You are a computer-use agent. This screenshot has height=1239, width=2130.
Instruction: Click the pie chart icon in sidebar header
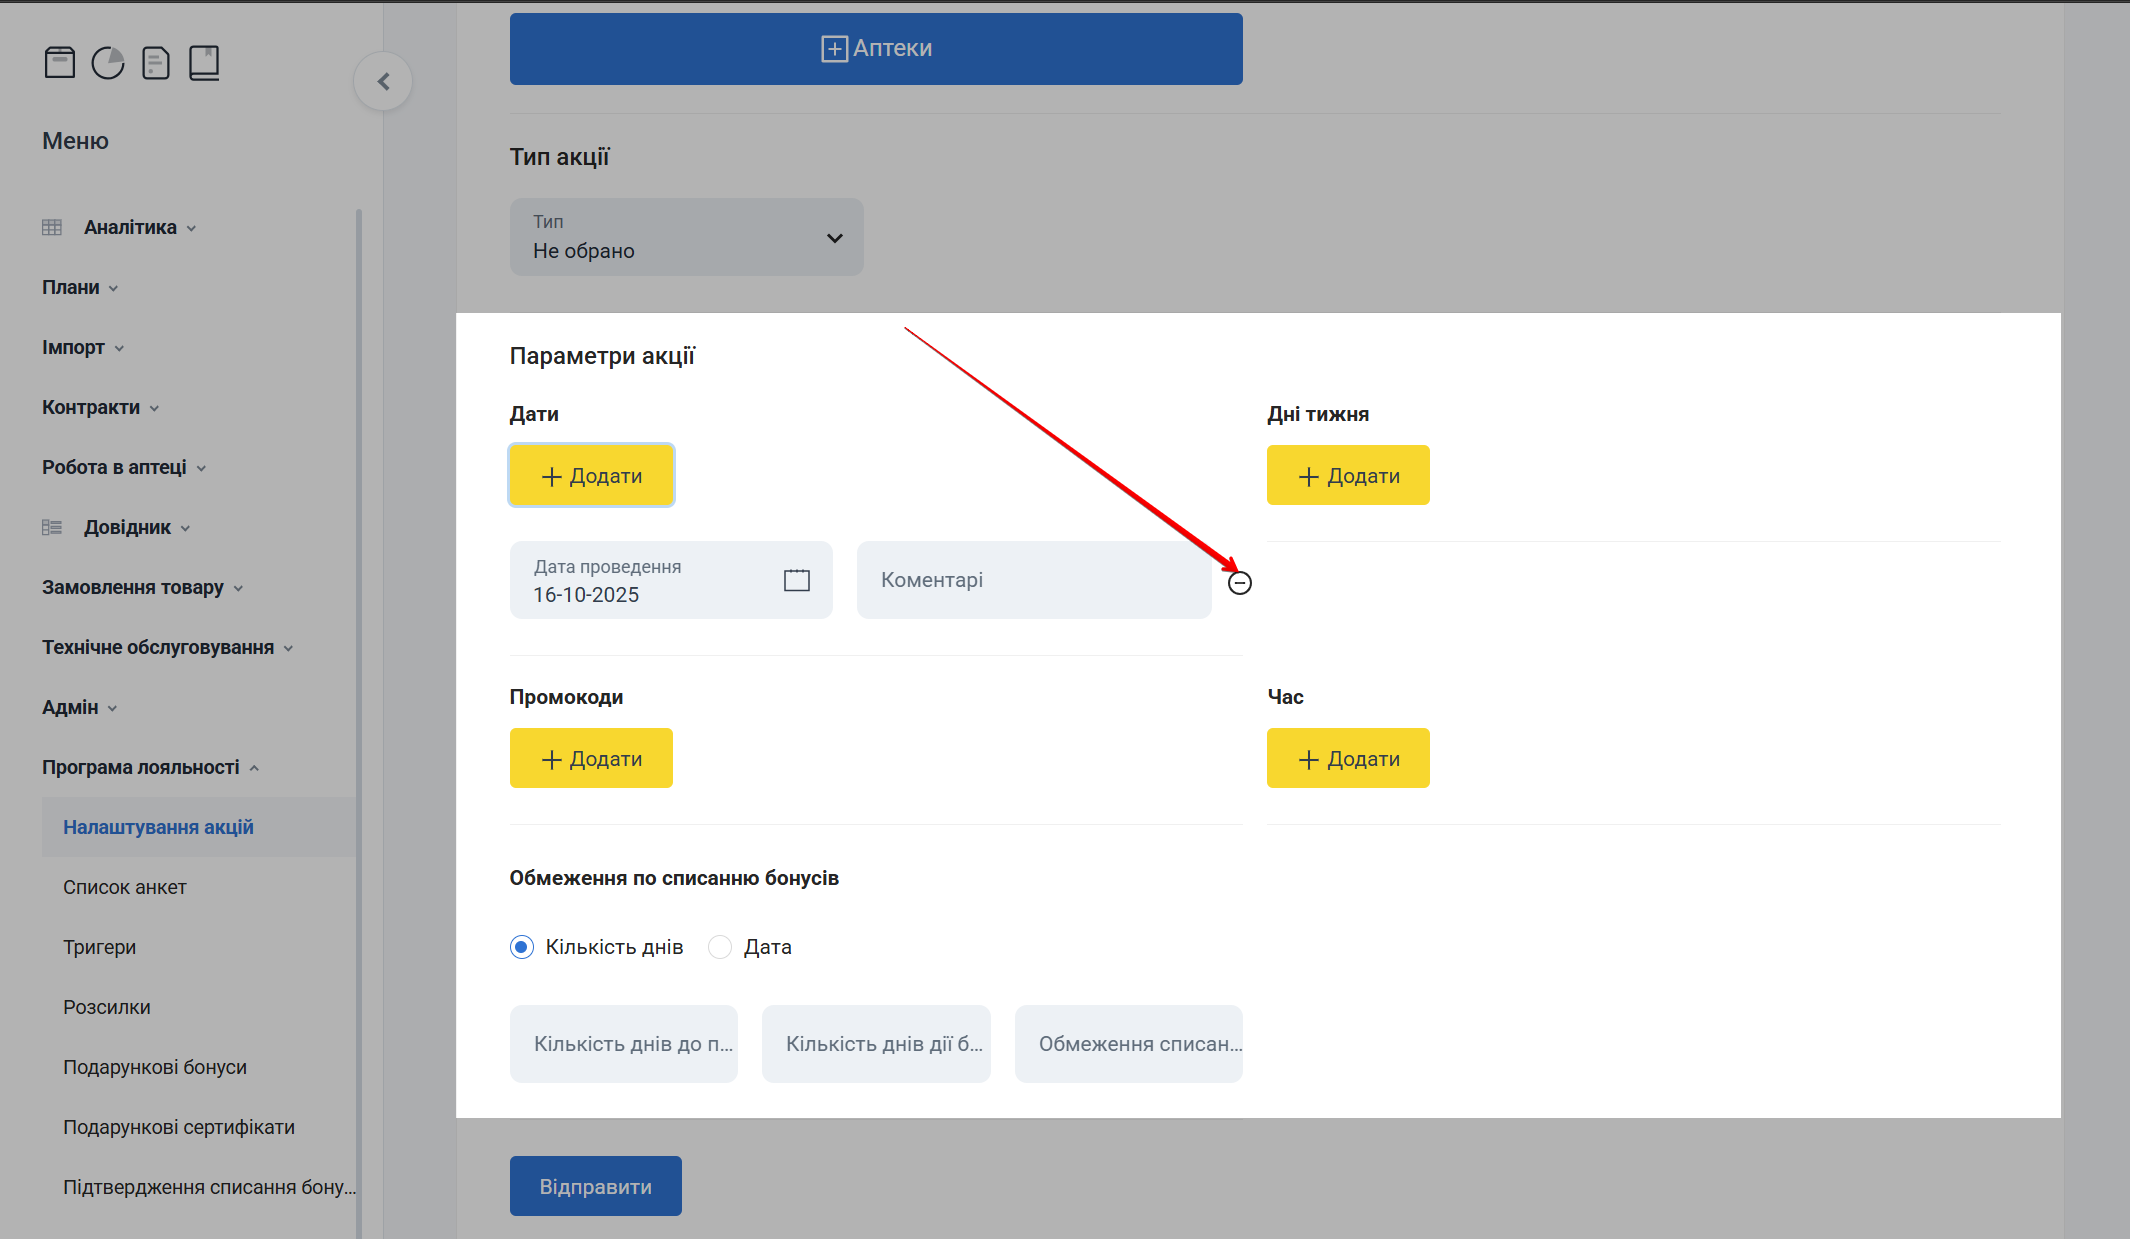(108, 63)
